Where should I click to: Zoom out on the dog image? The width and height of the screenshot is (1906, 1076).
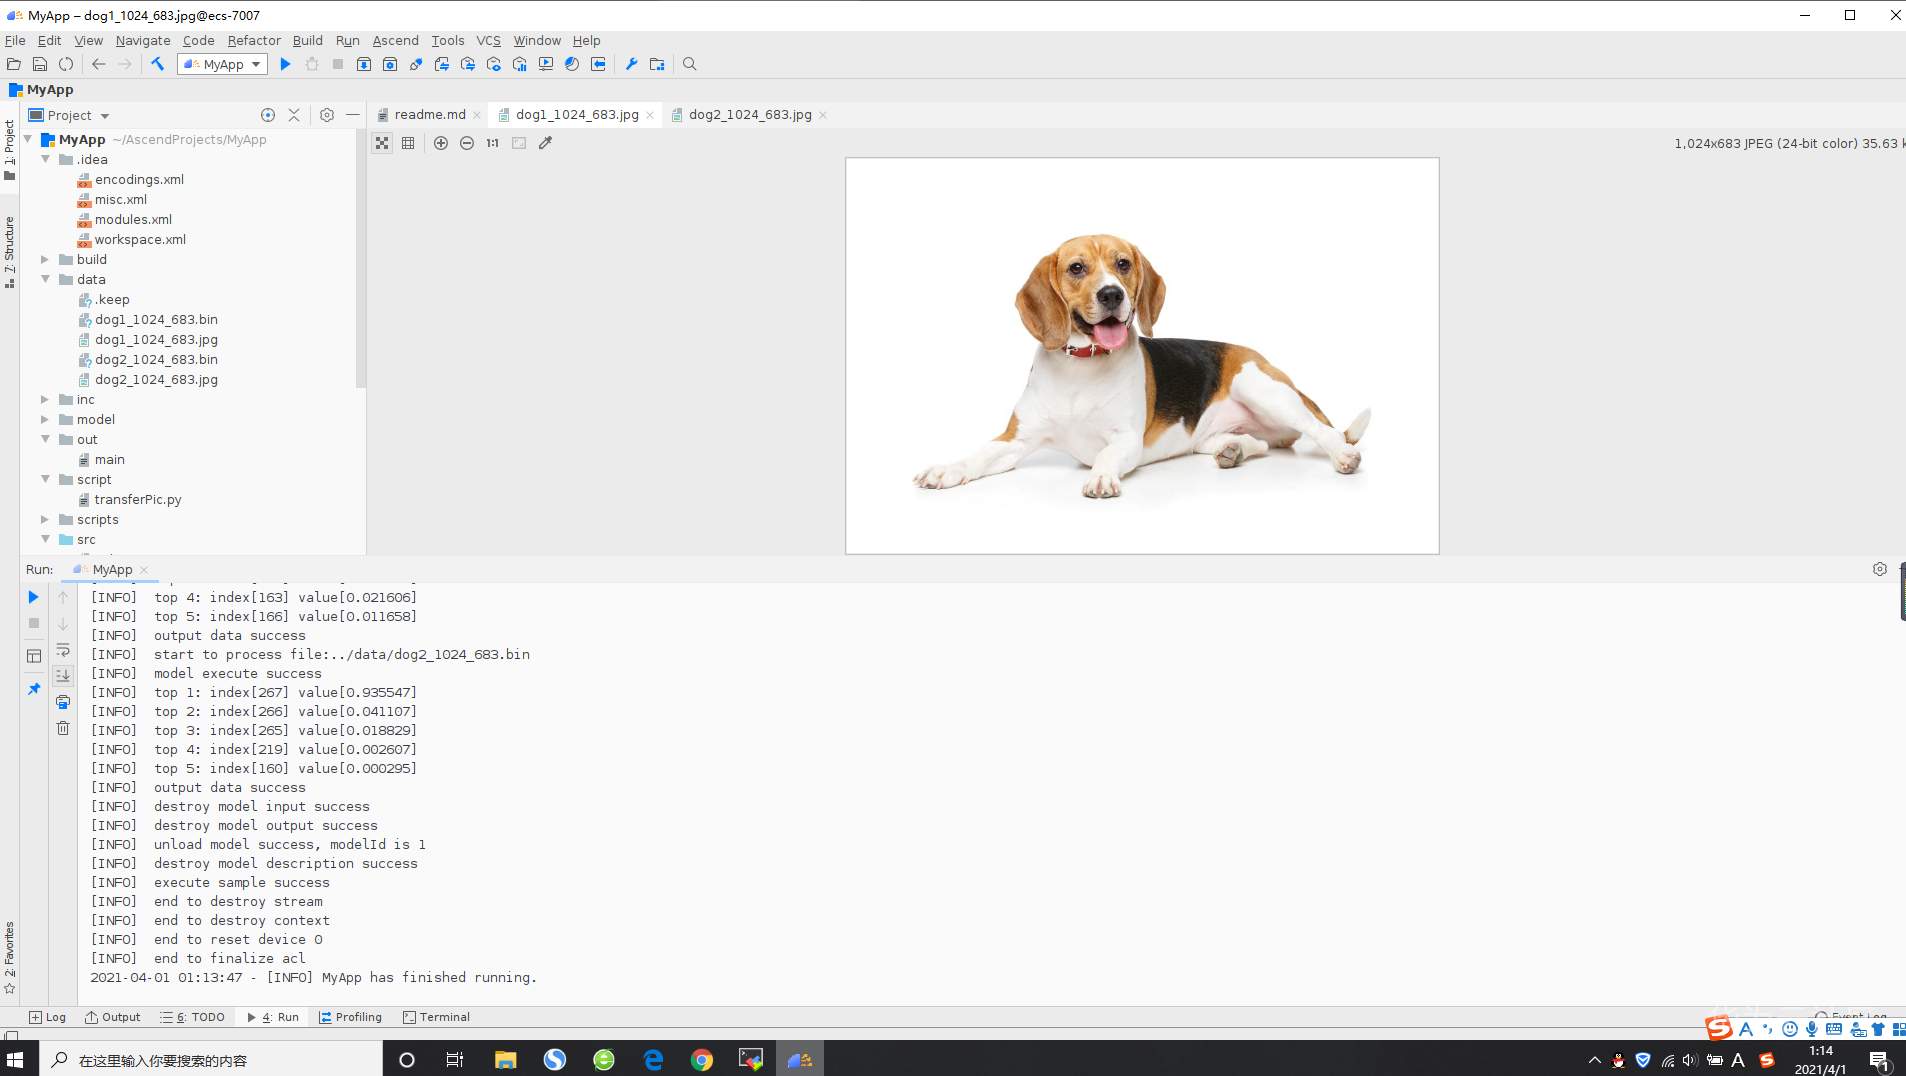466,143
